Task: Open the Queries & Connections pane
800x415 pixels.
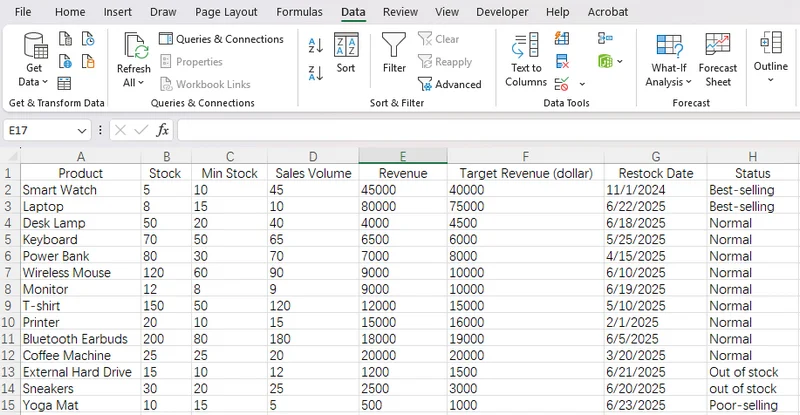Action: (x=221, y=39)
